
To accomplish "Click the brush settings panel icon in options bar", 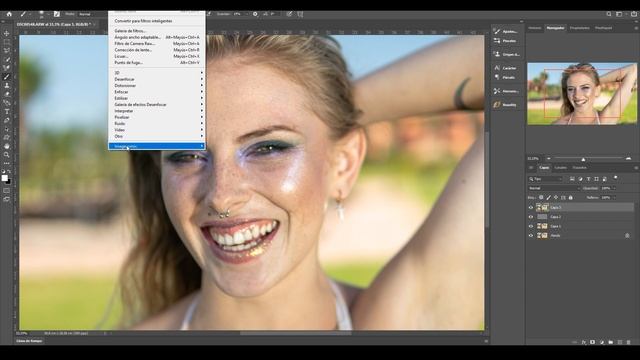I will 57,14.
